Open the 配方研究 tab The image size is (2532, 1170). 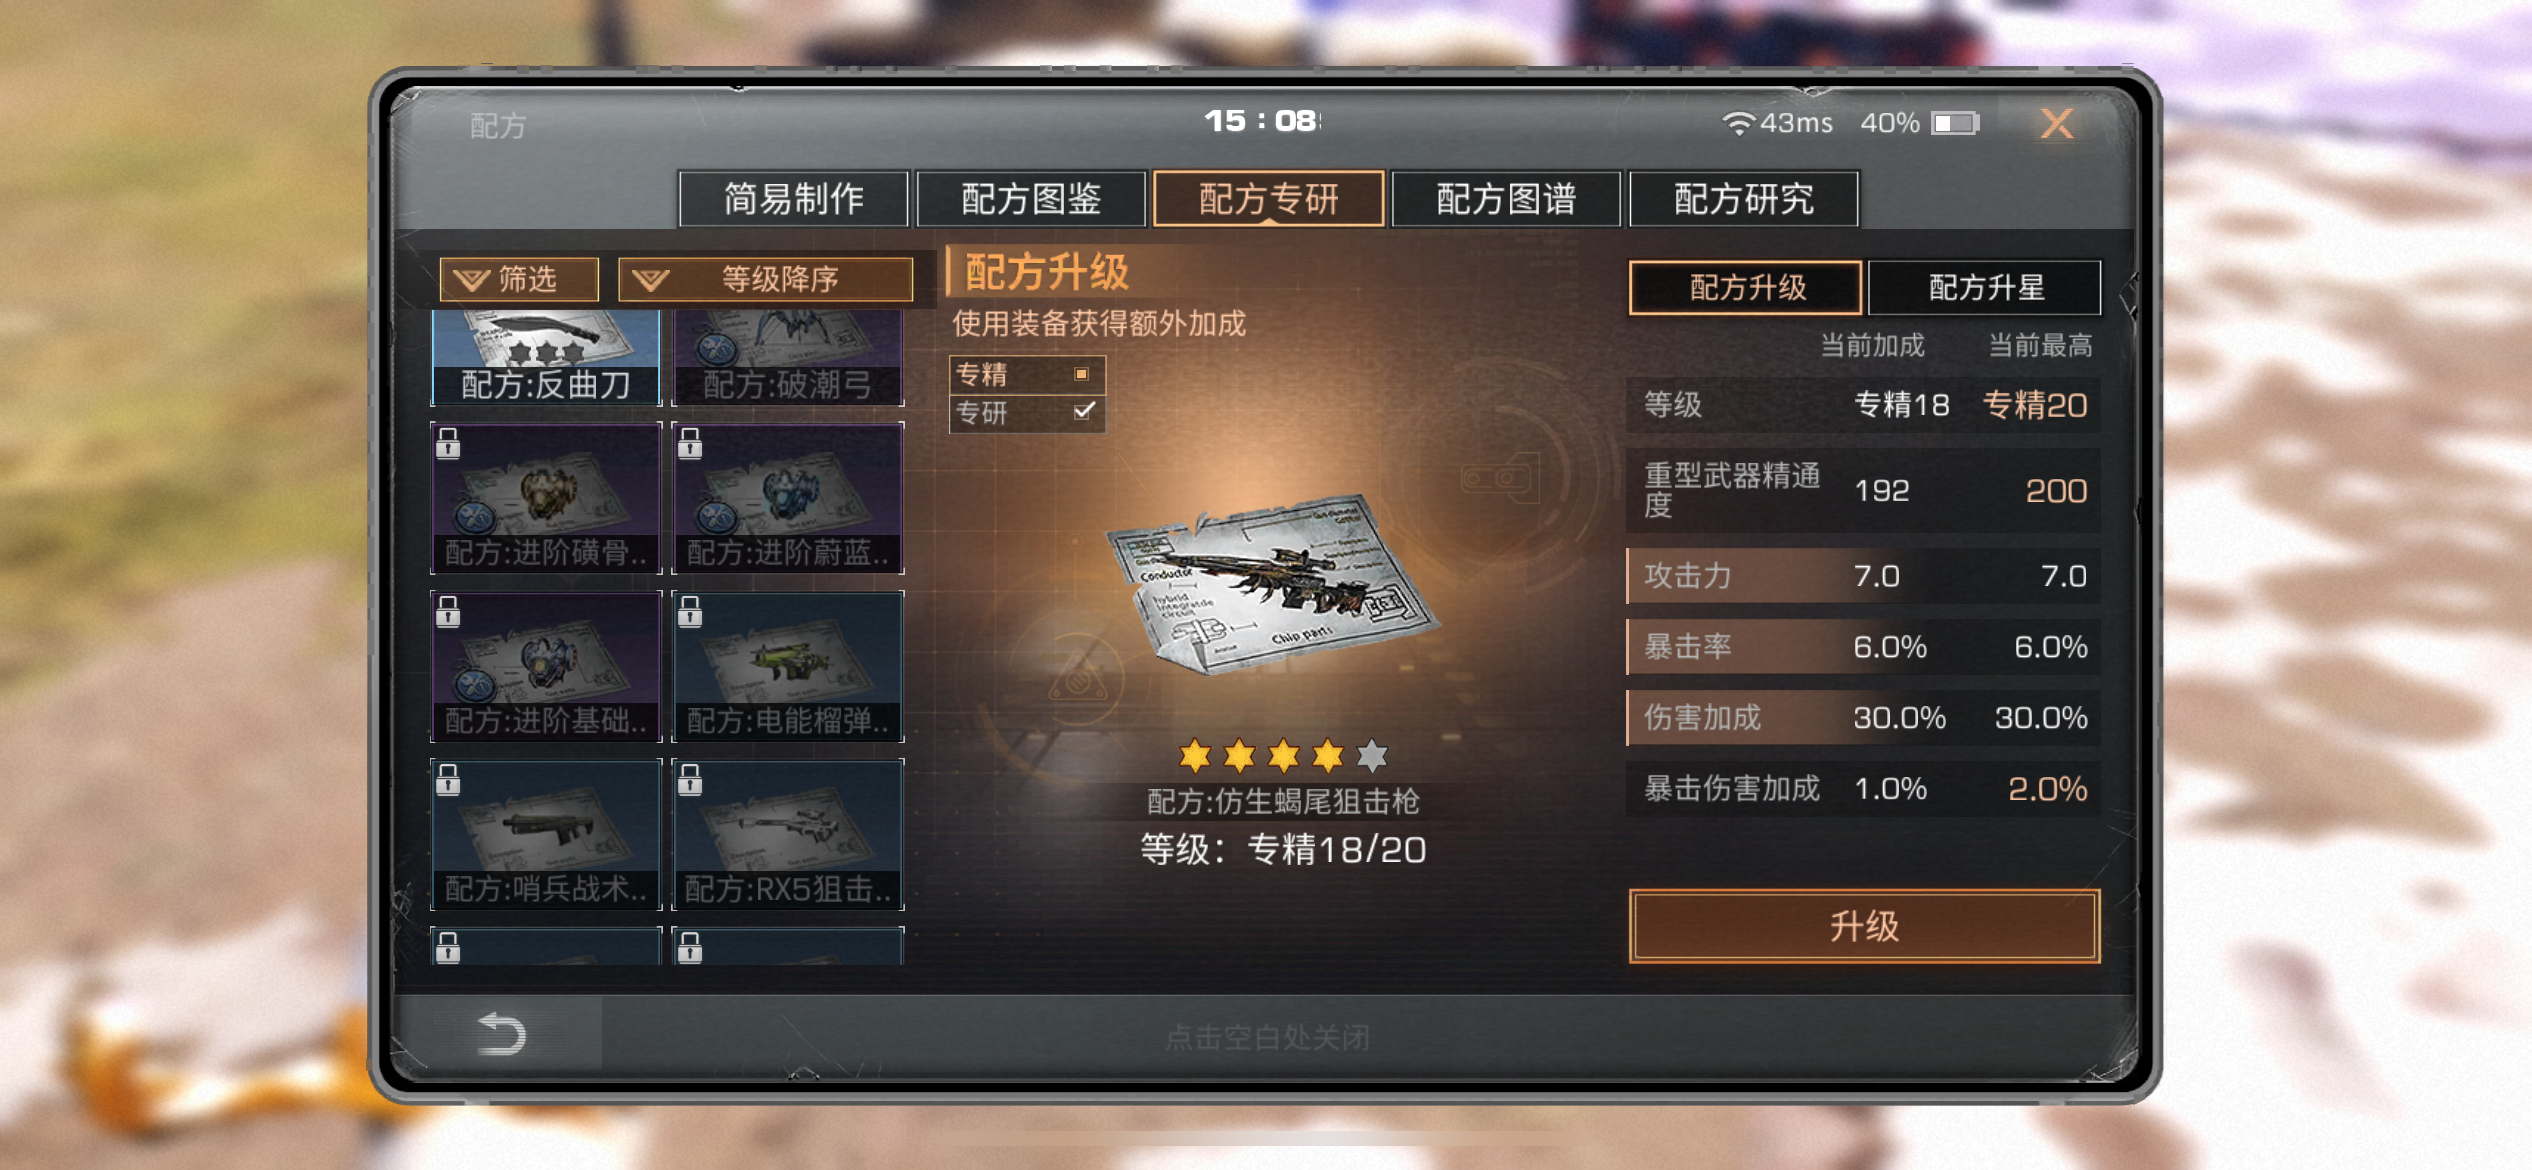[x=1744, y=199]
